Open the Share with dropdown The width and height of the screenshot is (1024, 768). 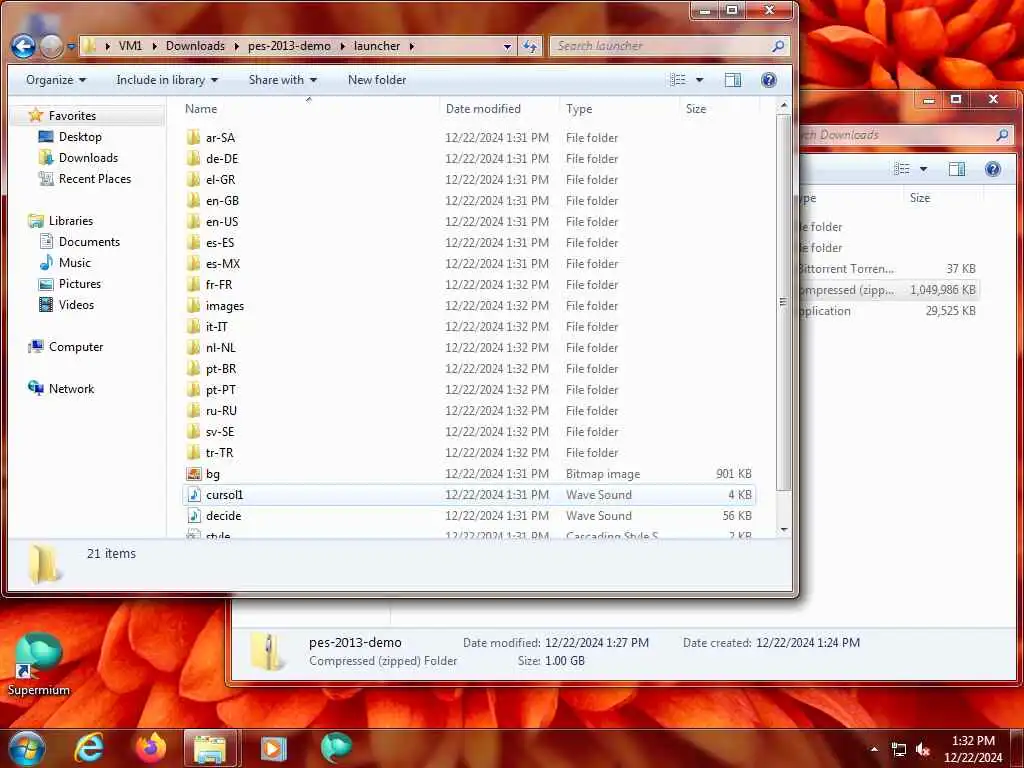[283, 80]
